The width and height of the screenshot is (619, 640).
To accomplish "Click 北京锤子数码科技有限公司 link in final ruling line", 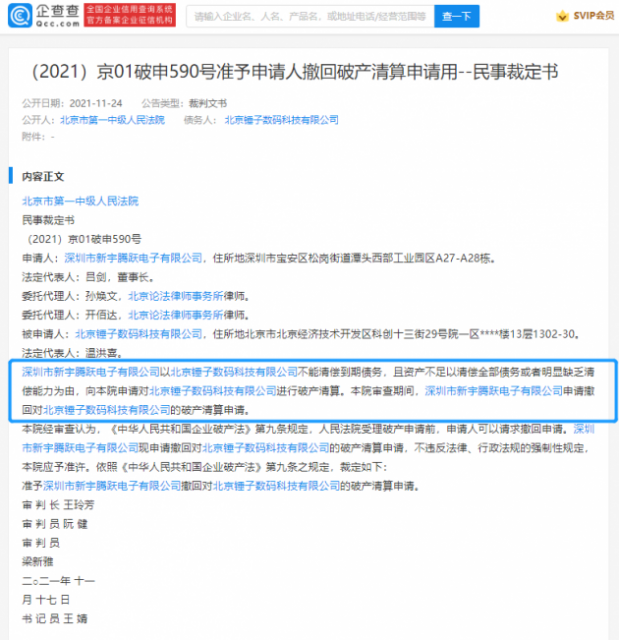I will 276,486.
